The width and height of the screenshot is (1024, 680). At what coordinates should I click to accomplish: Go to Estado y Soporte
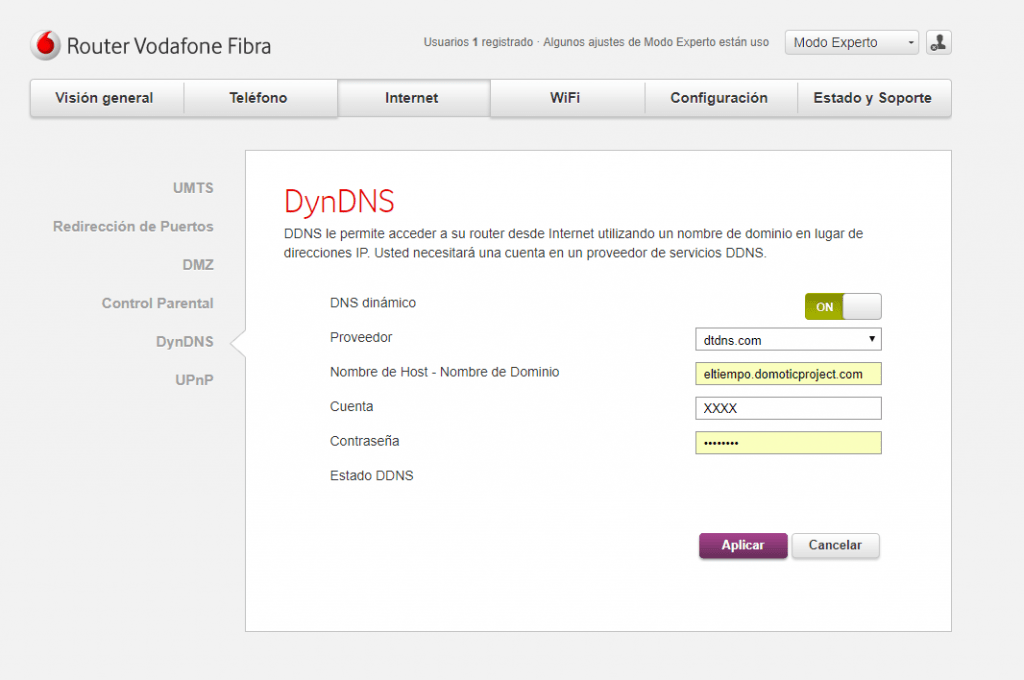click(873, 98)
